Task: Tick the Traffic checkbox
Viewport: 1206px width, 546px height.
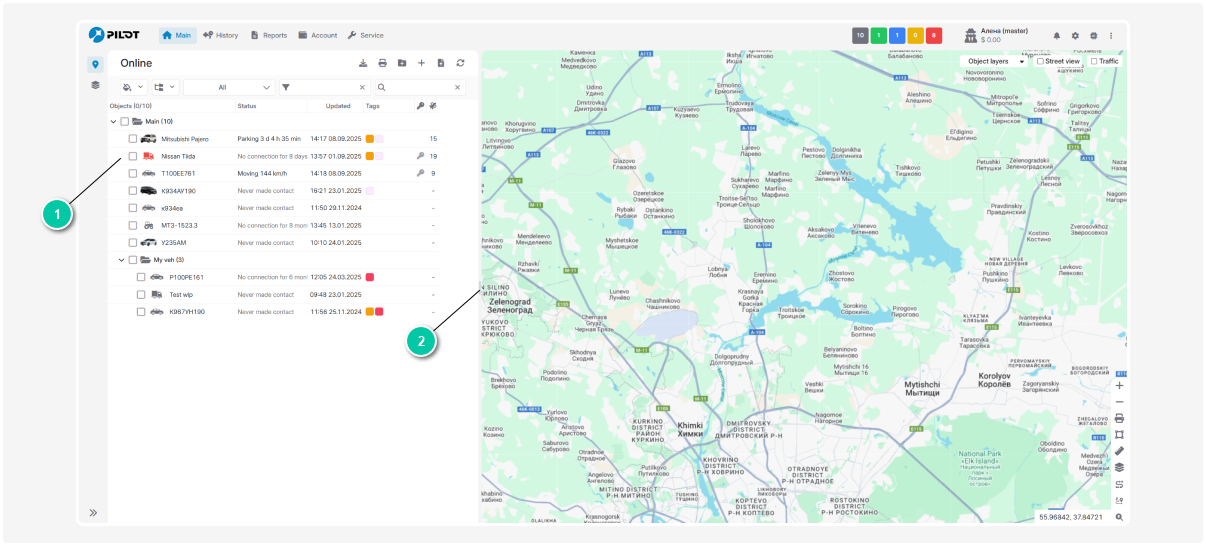Action: [x=1094, y=61]
